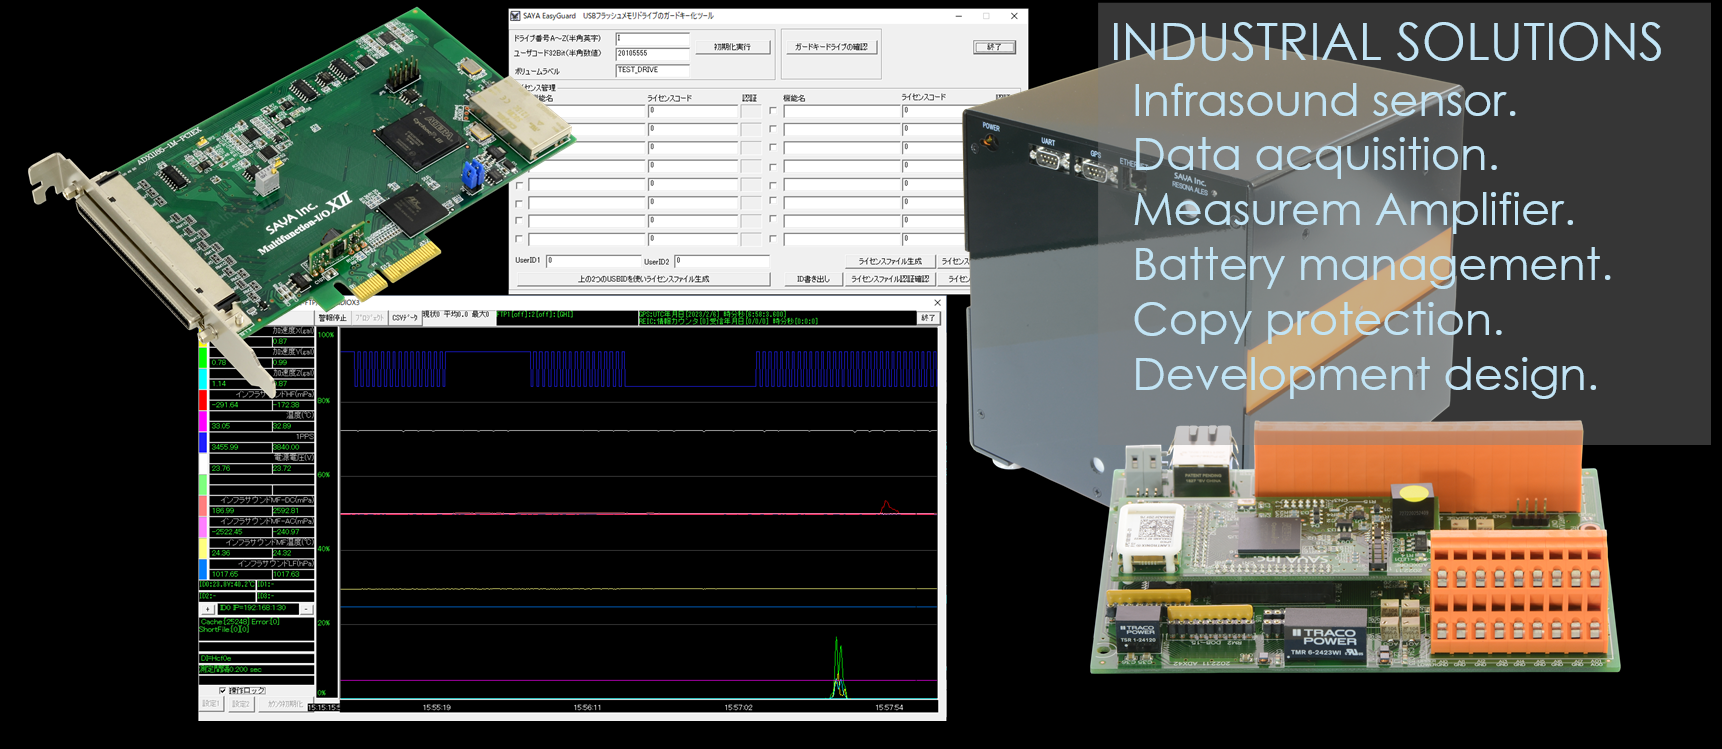Click the 15:57:54 time axis label

[889, 708]
